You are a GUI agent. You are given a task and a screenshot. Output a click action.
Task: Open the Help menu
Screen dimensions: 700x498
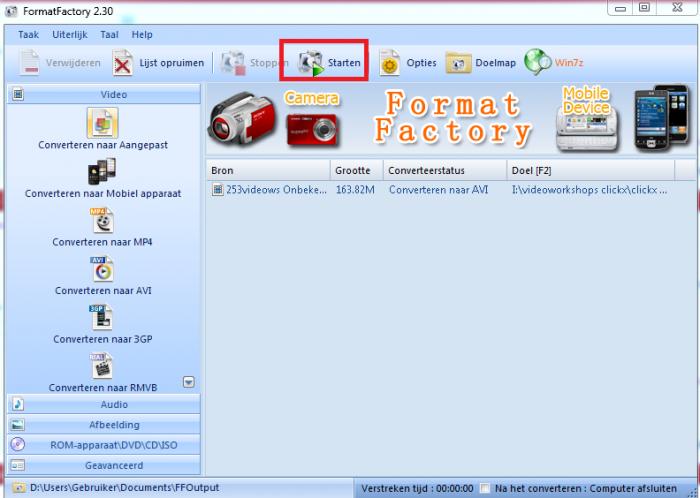[x=142, y=34]
